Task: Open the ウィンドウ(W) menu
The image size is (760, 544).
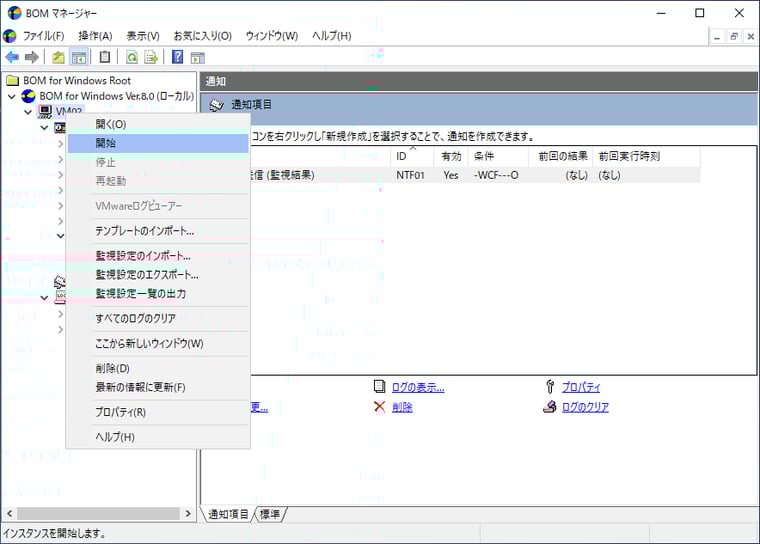Action: (271, 36)
